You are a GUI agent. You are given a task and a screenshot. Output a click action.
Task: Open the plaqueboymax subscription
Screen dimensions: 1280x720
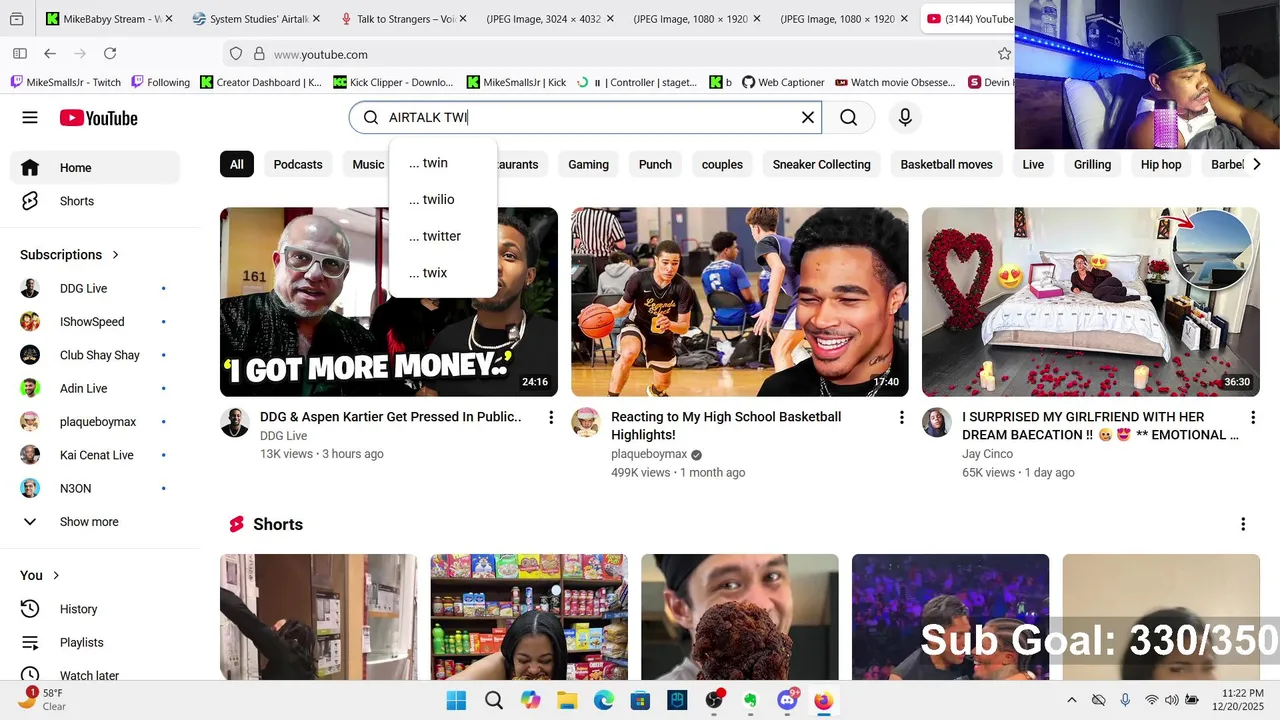pos(95,422)
